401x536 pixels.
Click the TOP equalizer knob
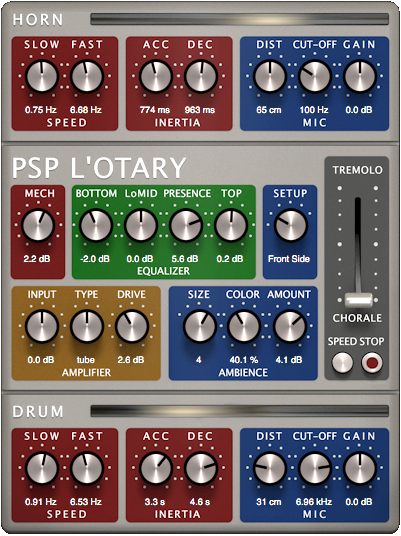tap(231, 226)
